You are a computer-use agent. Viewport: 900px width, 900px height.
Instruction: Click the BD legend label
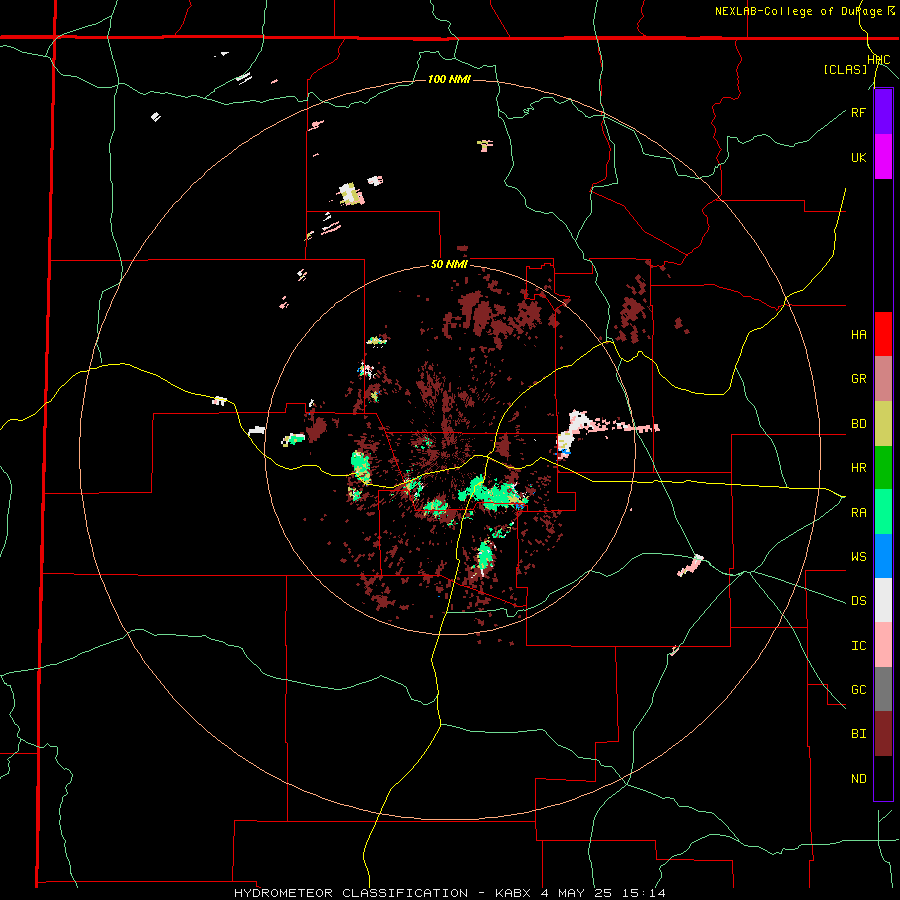[859, 424]
